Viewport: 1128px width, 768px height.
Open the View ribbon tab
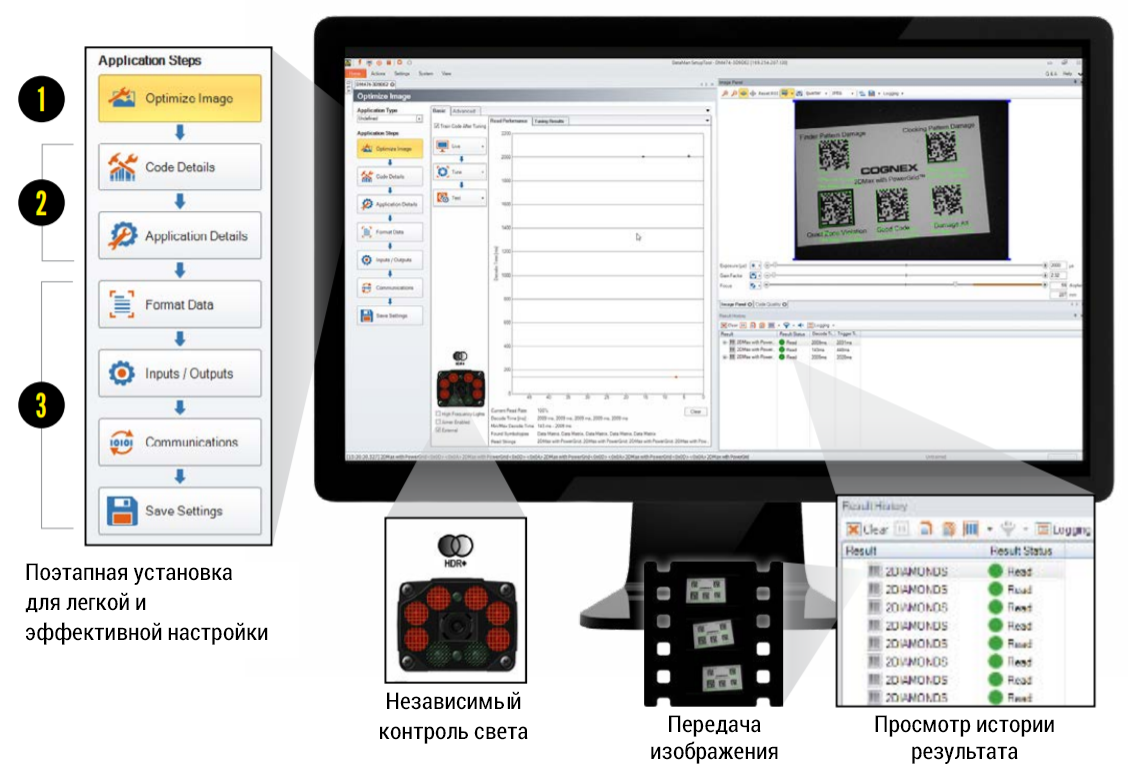[447, 73]
